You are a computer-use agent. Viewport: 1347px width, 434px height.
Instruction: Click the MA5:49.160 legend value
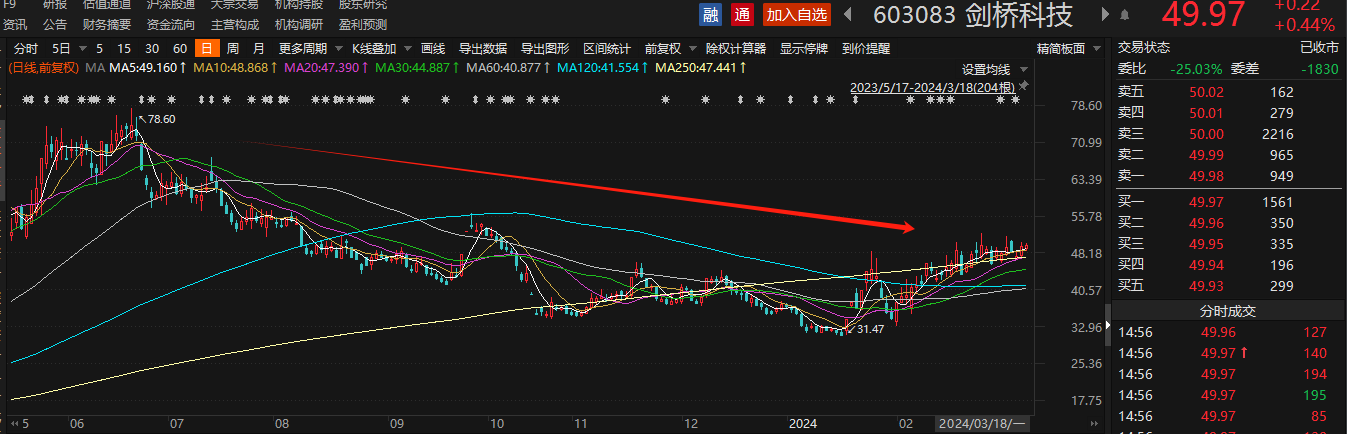click(147, 67)
